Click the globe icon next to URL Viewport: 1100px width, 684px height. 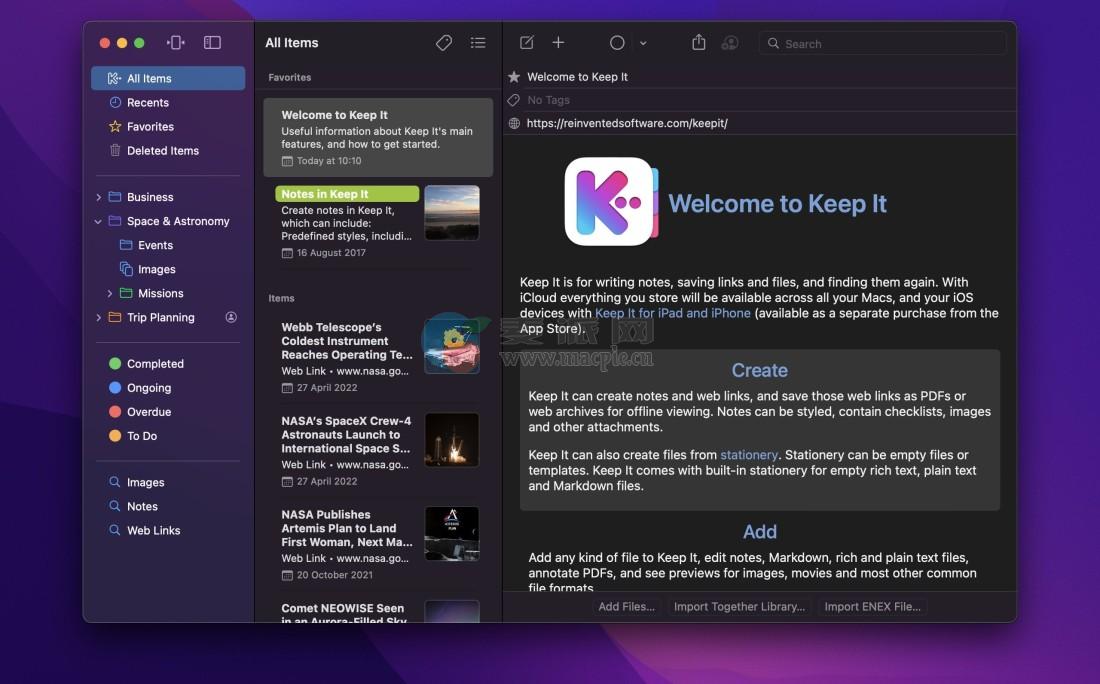(514, 123)
